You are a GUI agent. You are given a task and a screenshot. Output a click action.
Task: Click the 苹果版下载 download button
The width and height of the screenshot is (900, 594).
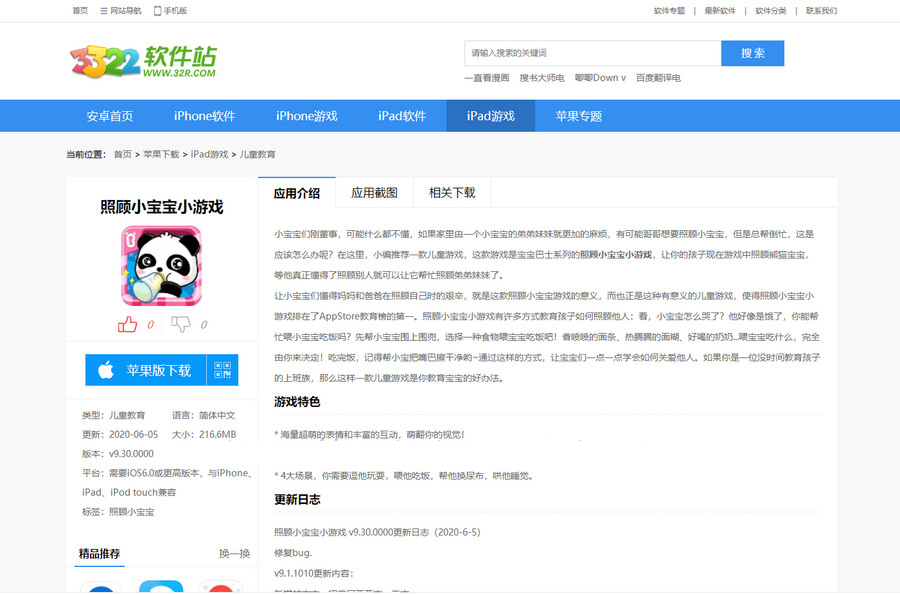[146, 370]
